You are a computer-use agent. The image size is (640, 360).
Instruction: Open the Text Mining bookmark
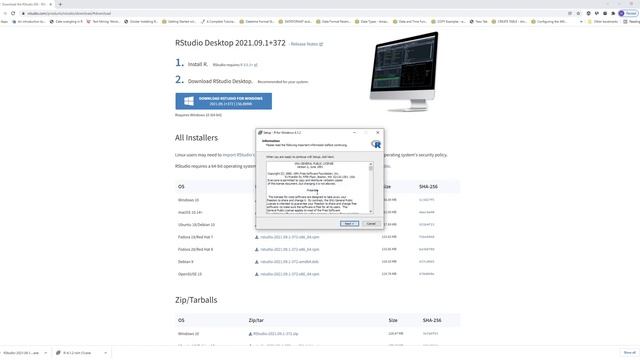click(103, 22)
